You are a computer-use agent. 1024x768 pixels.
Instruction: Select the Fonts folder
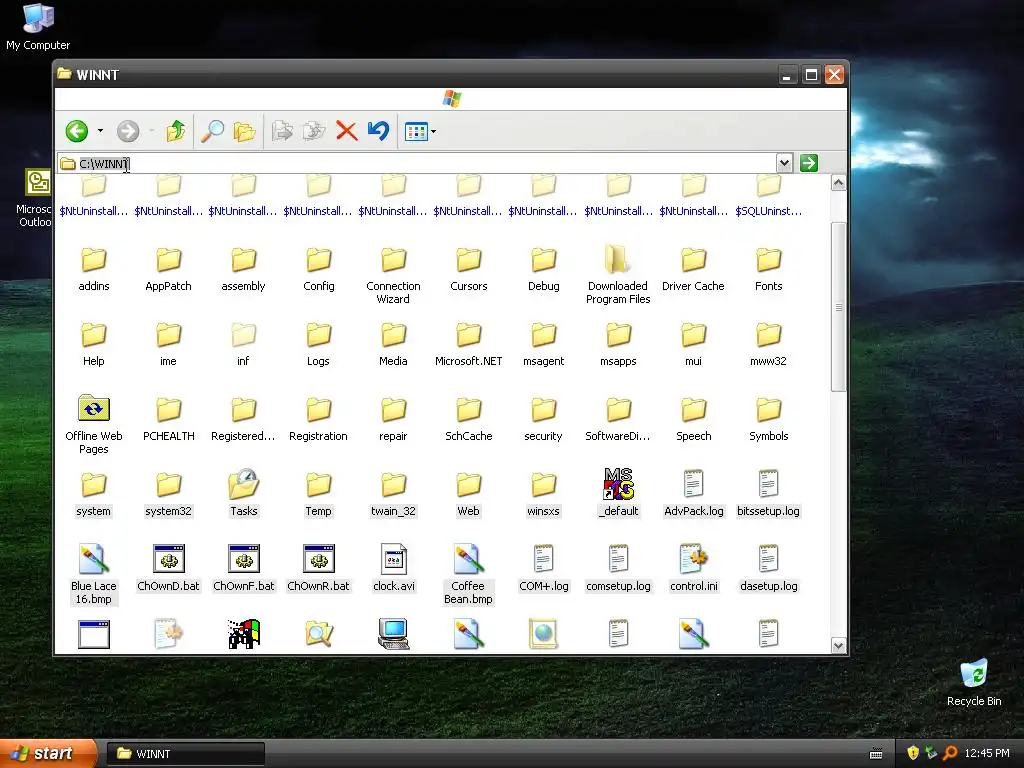[x=769, y=269]
